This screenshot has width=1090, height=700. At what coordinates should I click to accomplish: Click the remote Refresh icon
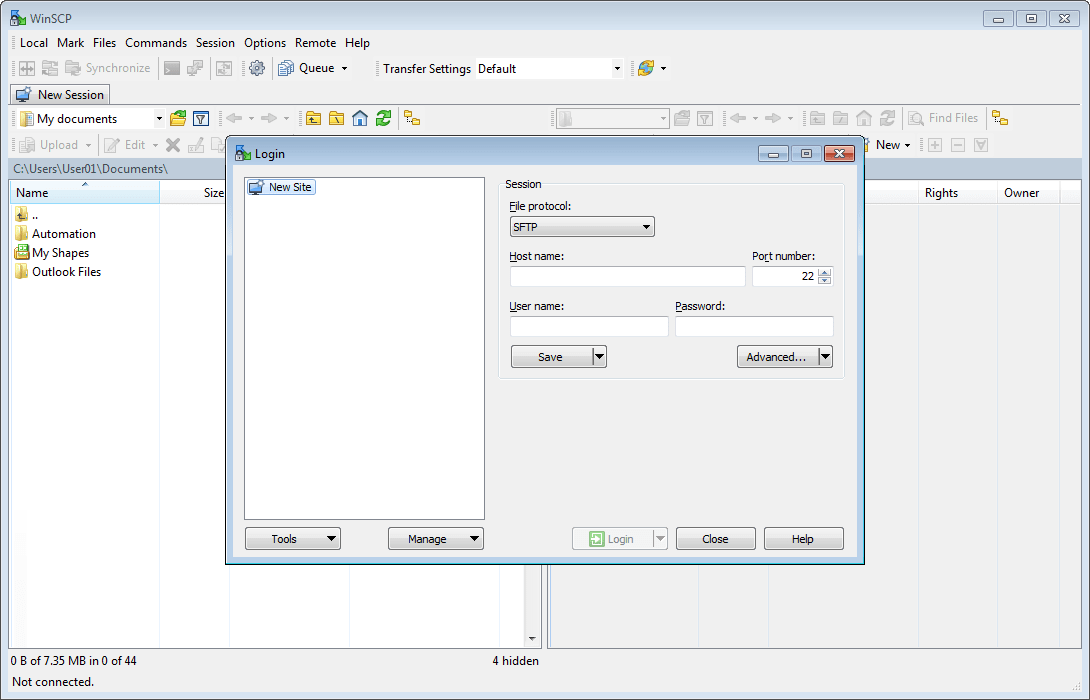tap(887, 118)
